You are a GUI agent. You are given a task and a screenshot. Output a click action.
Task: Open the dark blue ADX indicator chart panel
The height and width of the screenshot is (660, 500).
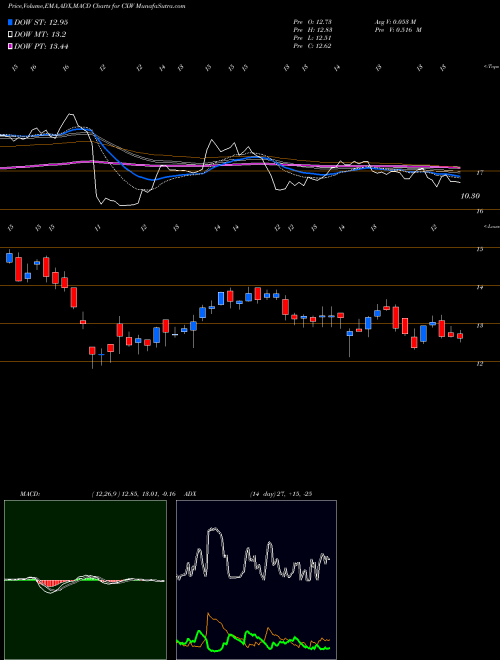[256, 580]
